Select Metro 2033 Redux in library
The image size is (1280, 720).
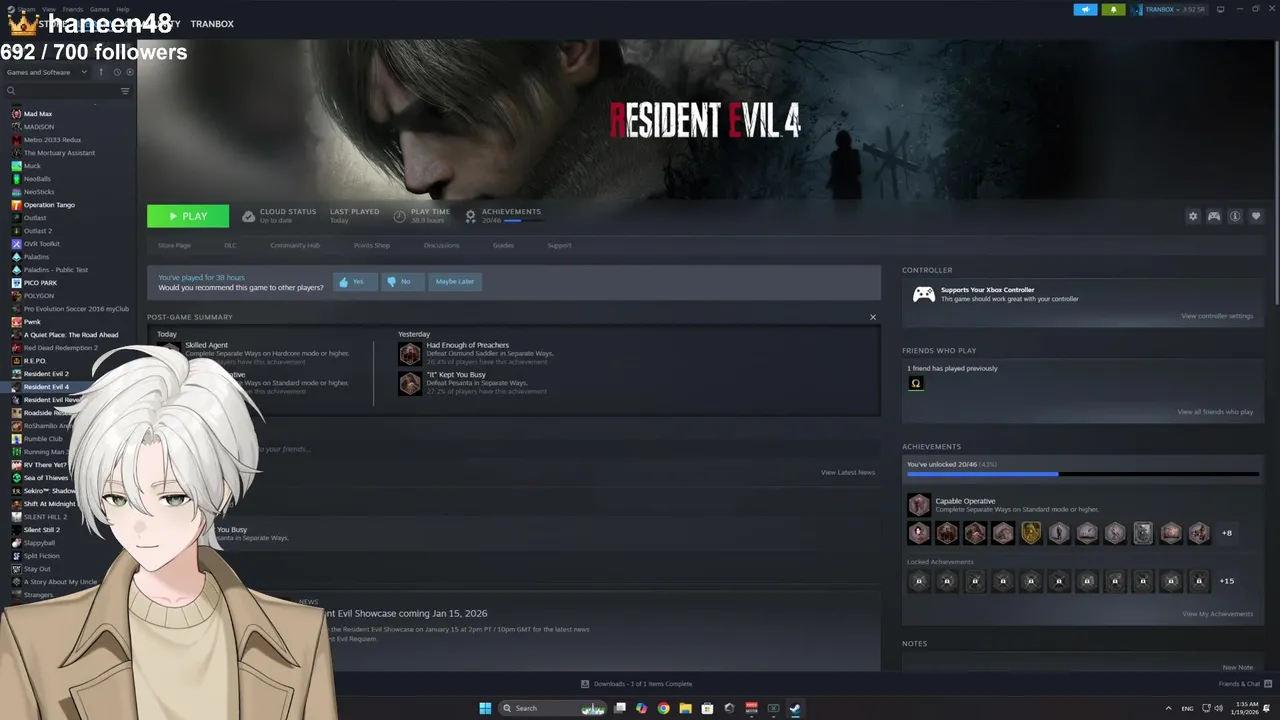point(52,140)
